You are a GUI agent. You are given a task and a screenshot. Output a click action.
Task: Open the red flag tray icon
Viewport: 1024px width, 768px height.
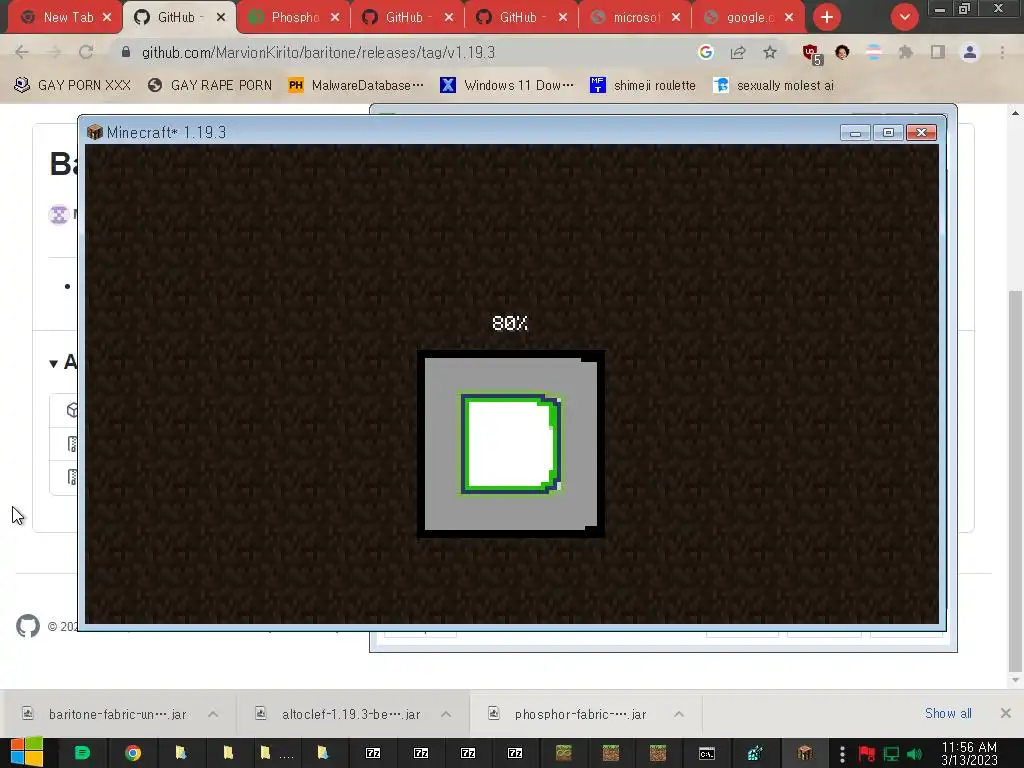[867, 754]
